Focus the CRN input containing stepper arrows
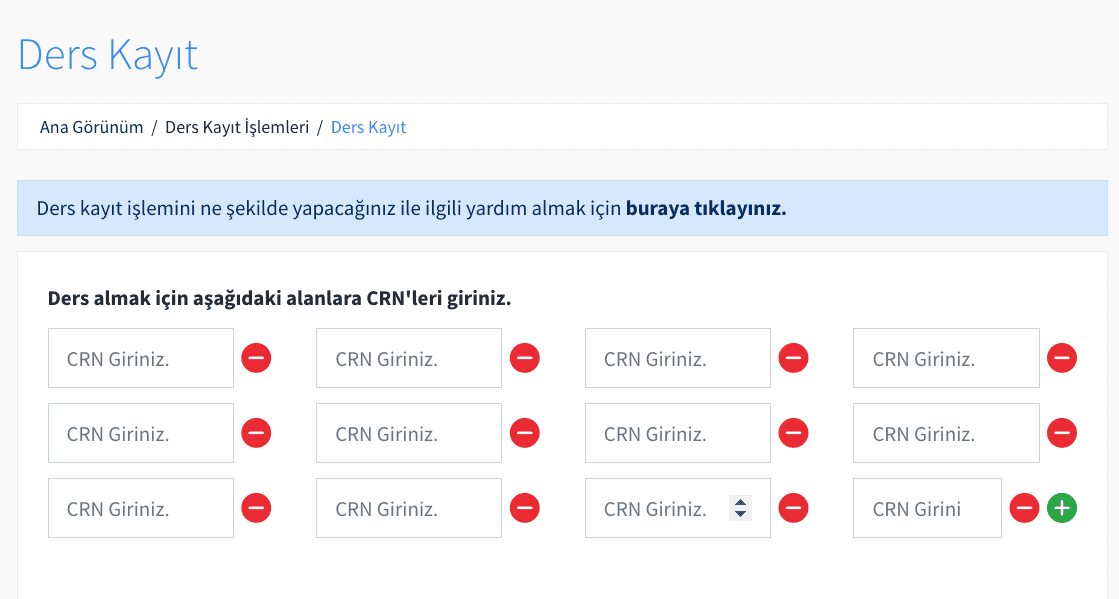Image resolution: width=1119 pixels, height=599 pixels. tap(660, 508)
